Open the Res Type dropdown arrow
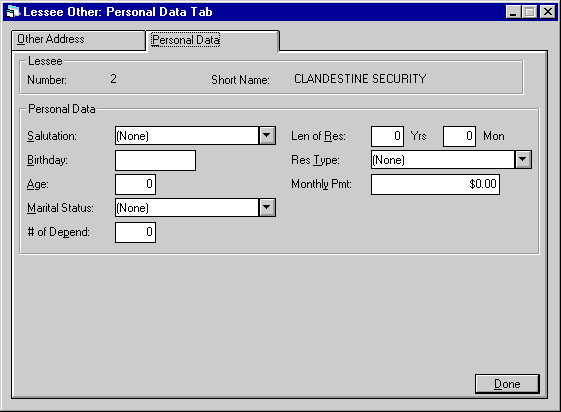The image size is (561, 412). (523, 160)
